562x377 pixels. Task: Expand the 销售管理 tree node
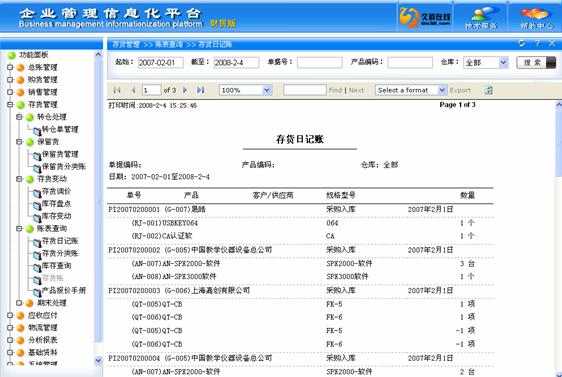tap(10, 92)
